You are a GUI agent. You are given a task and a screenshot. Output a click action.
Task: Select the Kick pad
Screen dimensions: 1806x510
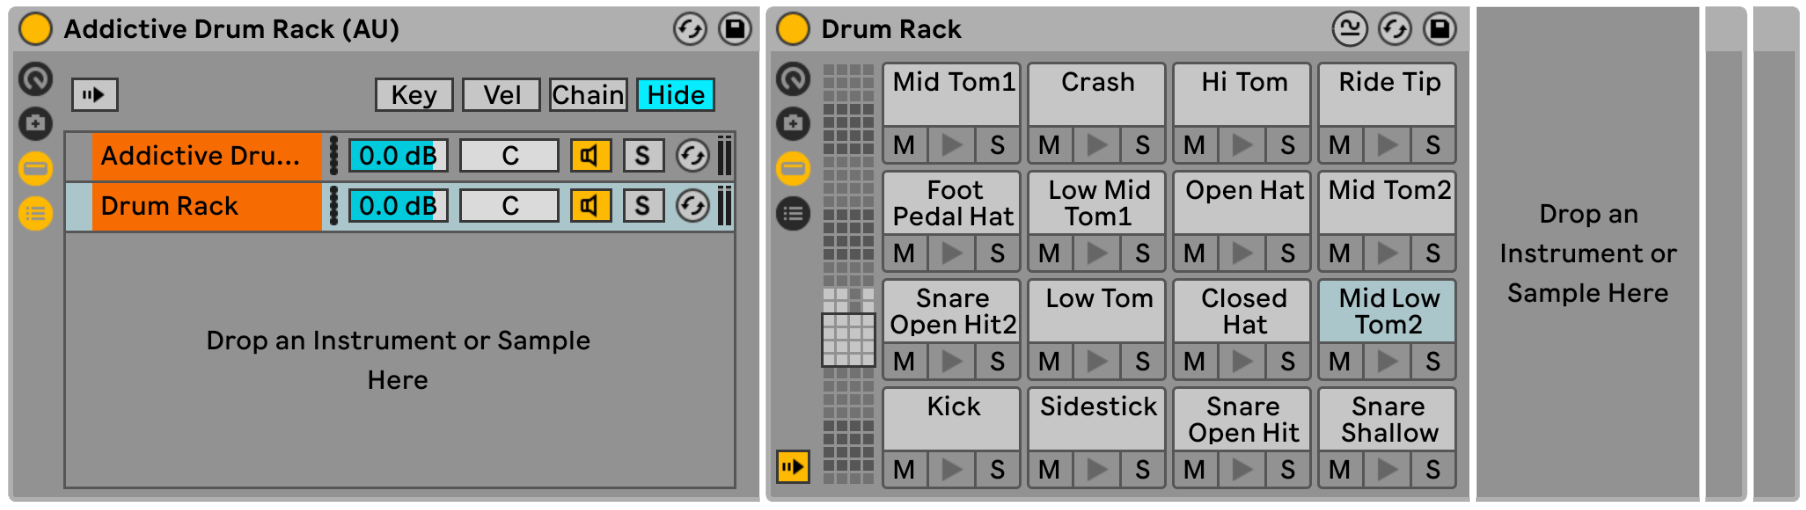pyautogui.click(x=952, y=419)
